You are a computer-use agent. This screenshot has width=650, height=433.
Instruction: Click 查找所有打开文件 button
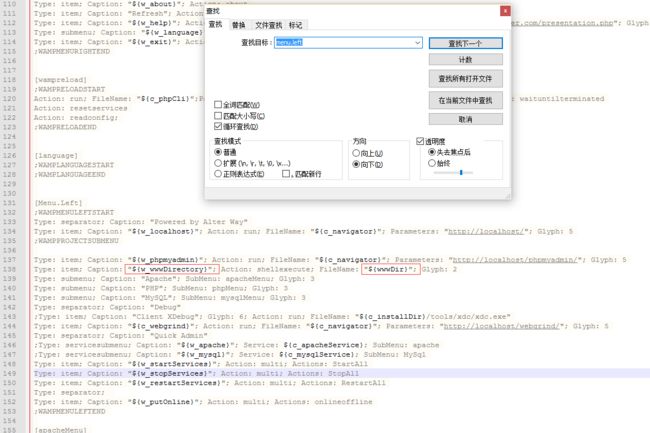pos(466,78)
